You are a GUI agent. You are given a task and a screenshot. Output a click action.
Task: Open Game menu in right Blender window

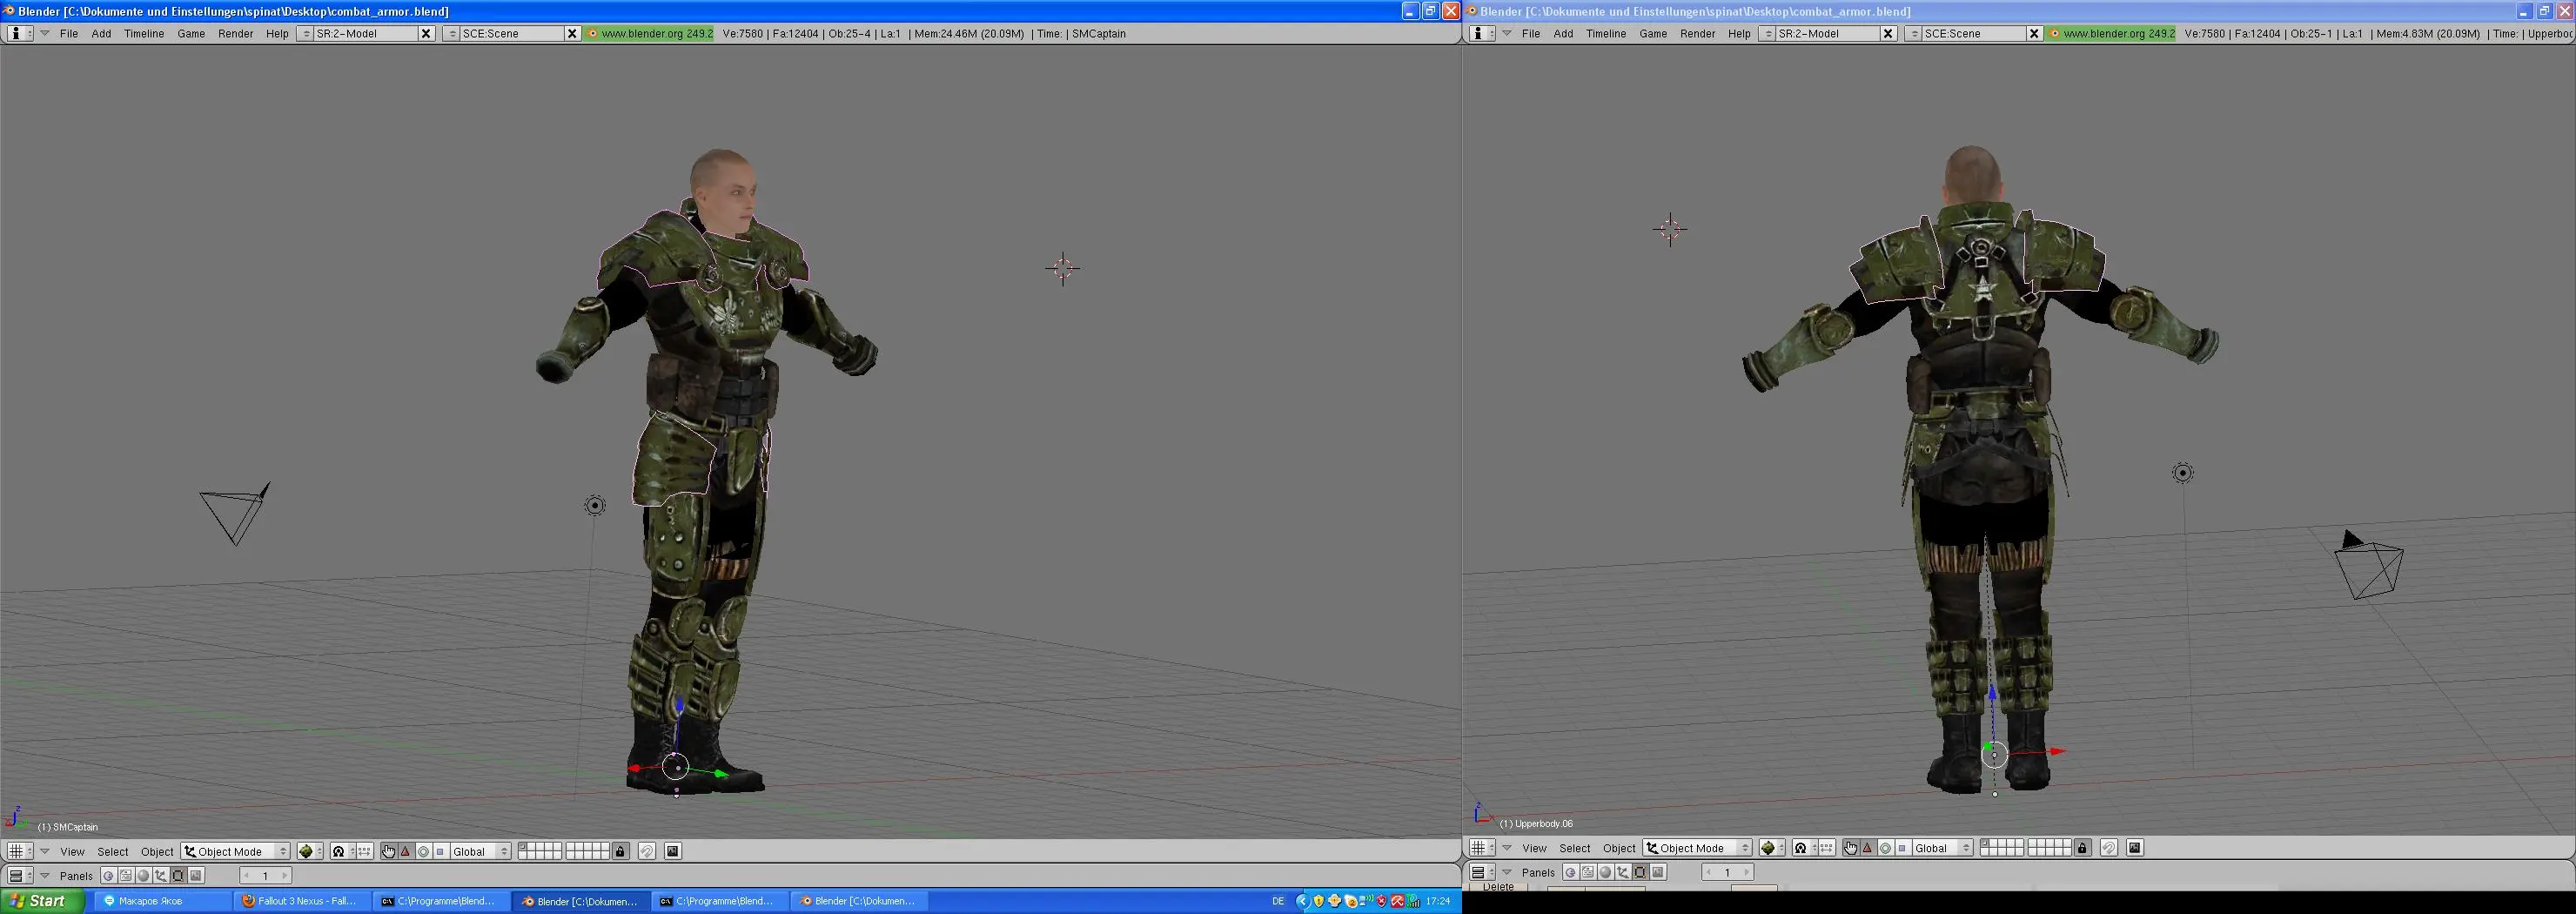[1653, 33]
